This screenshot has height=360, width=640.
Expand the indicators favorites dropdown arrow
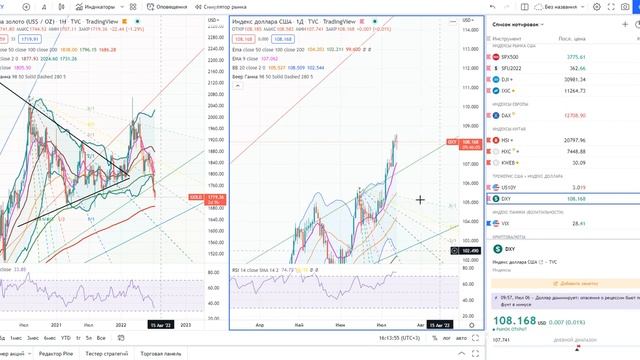tap(123, 7)
